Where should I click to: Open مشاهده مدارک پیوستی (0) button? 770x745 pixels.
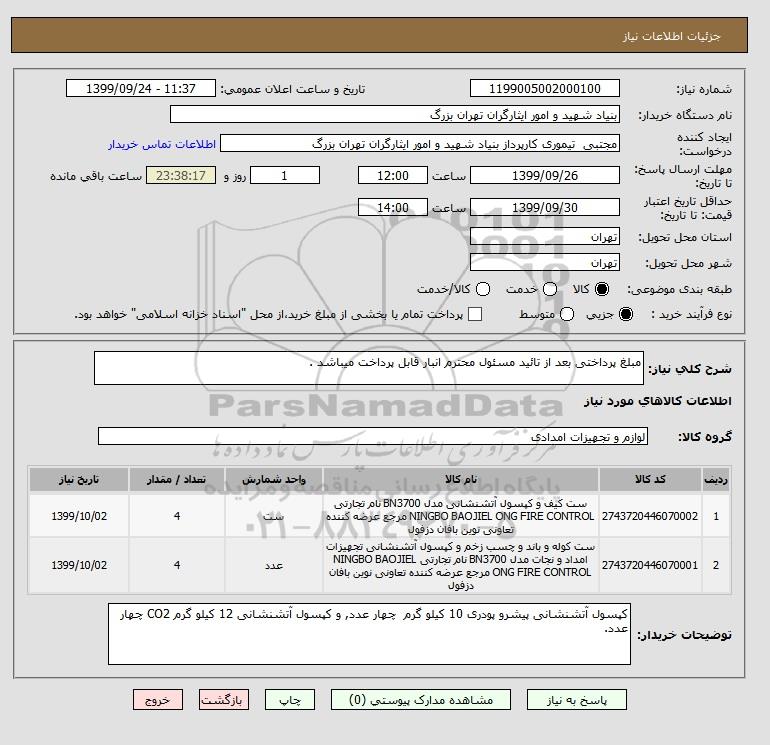tap(421, 700)
